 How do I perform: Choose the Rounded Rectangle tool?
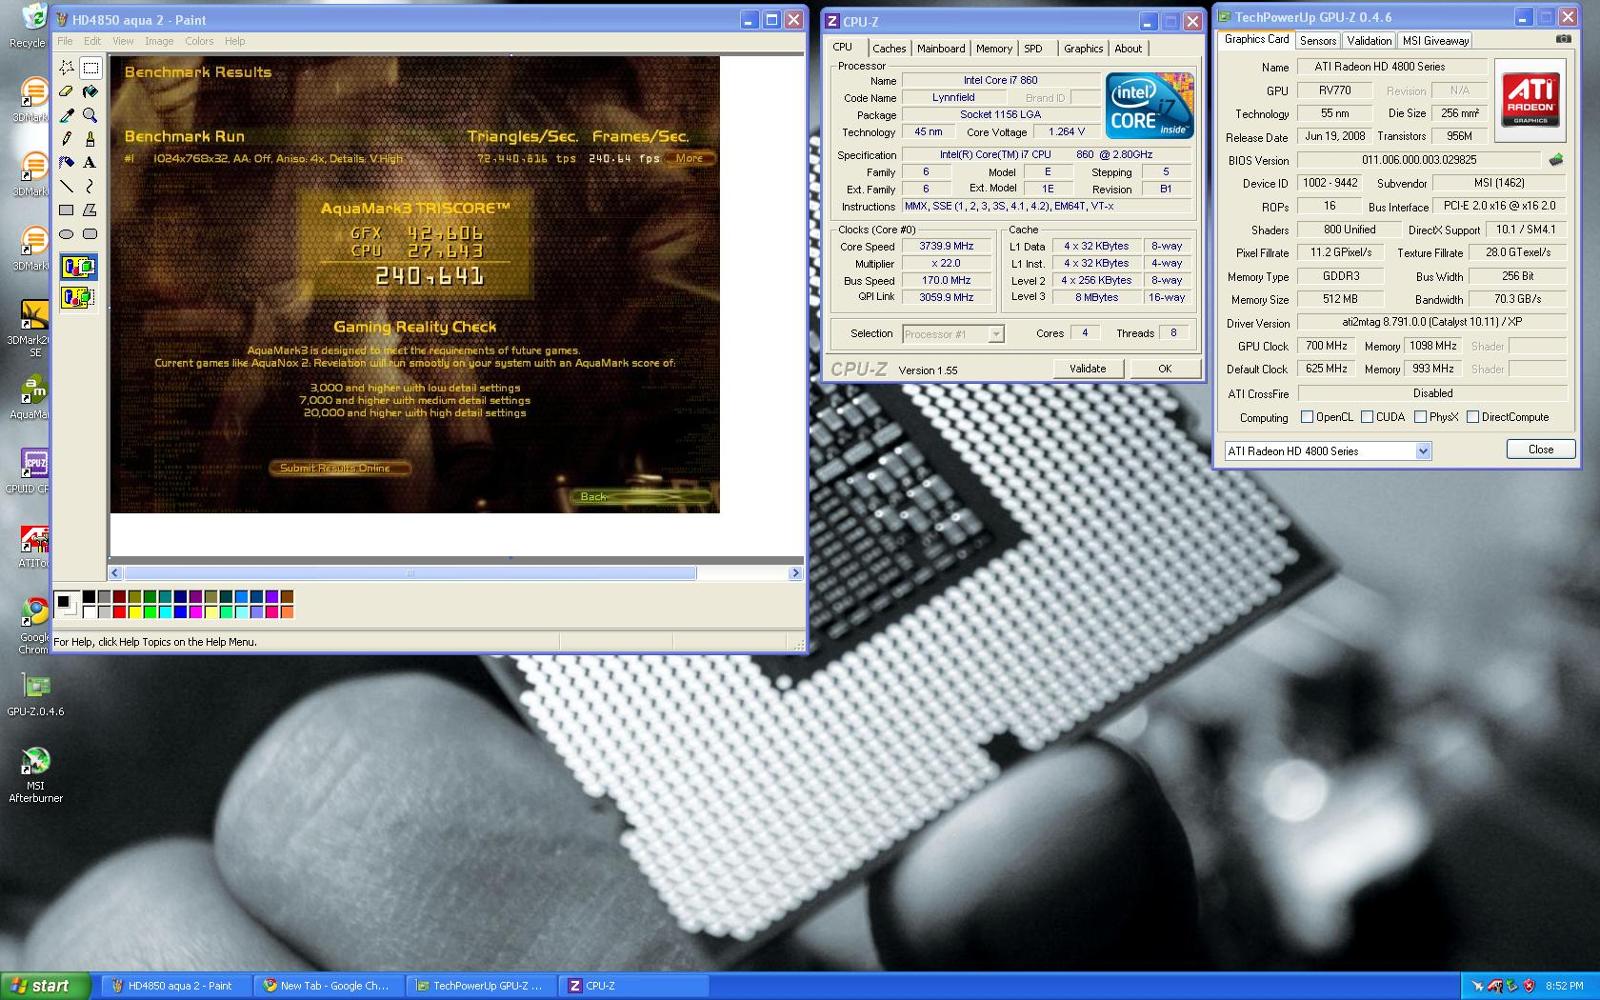pos(90,233)
